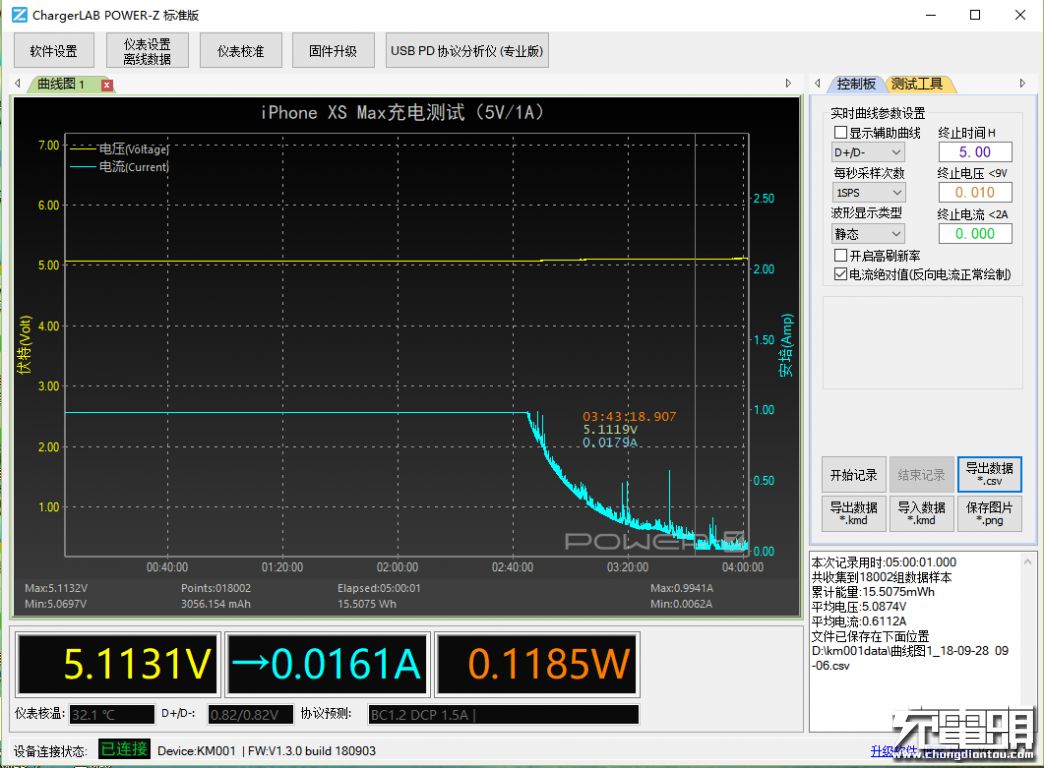Click Device:KM001 firmware status text
1044x768 pixels.
(x=266, y=751)
